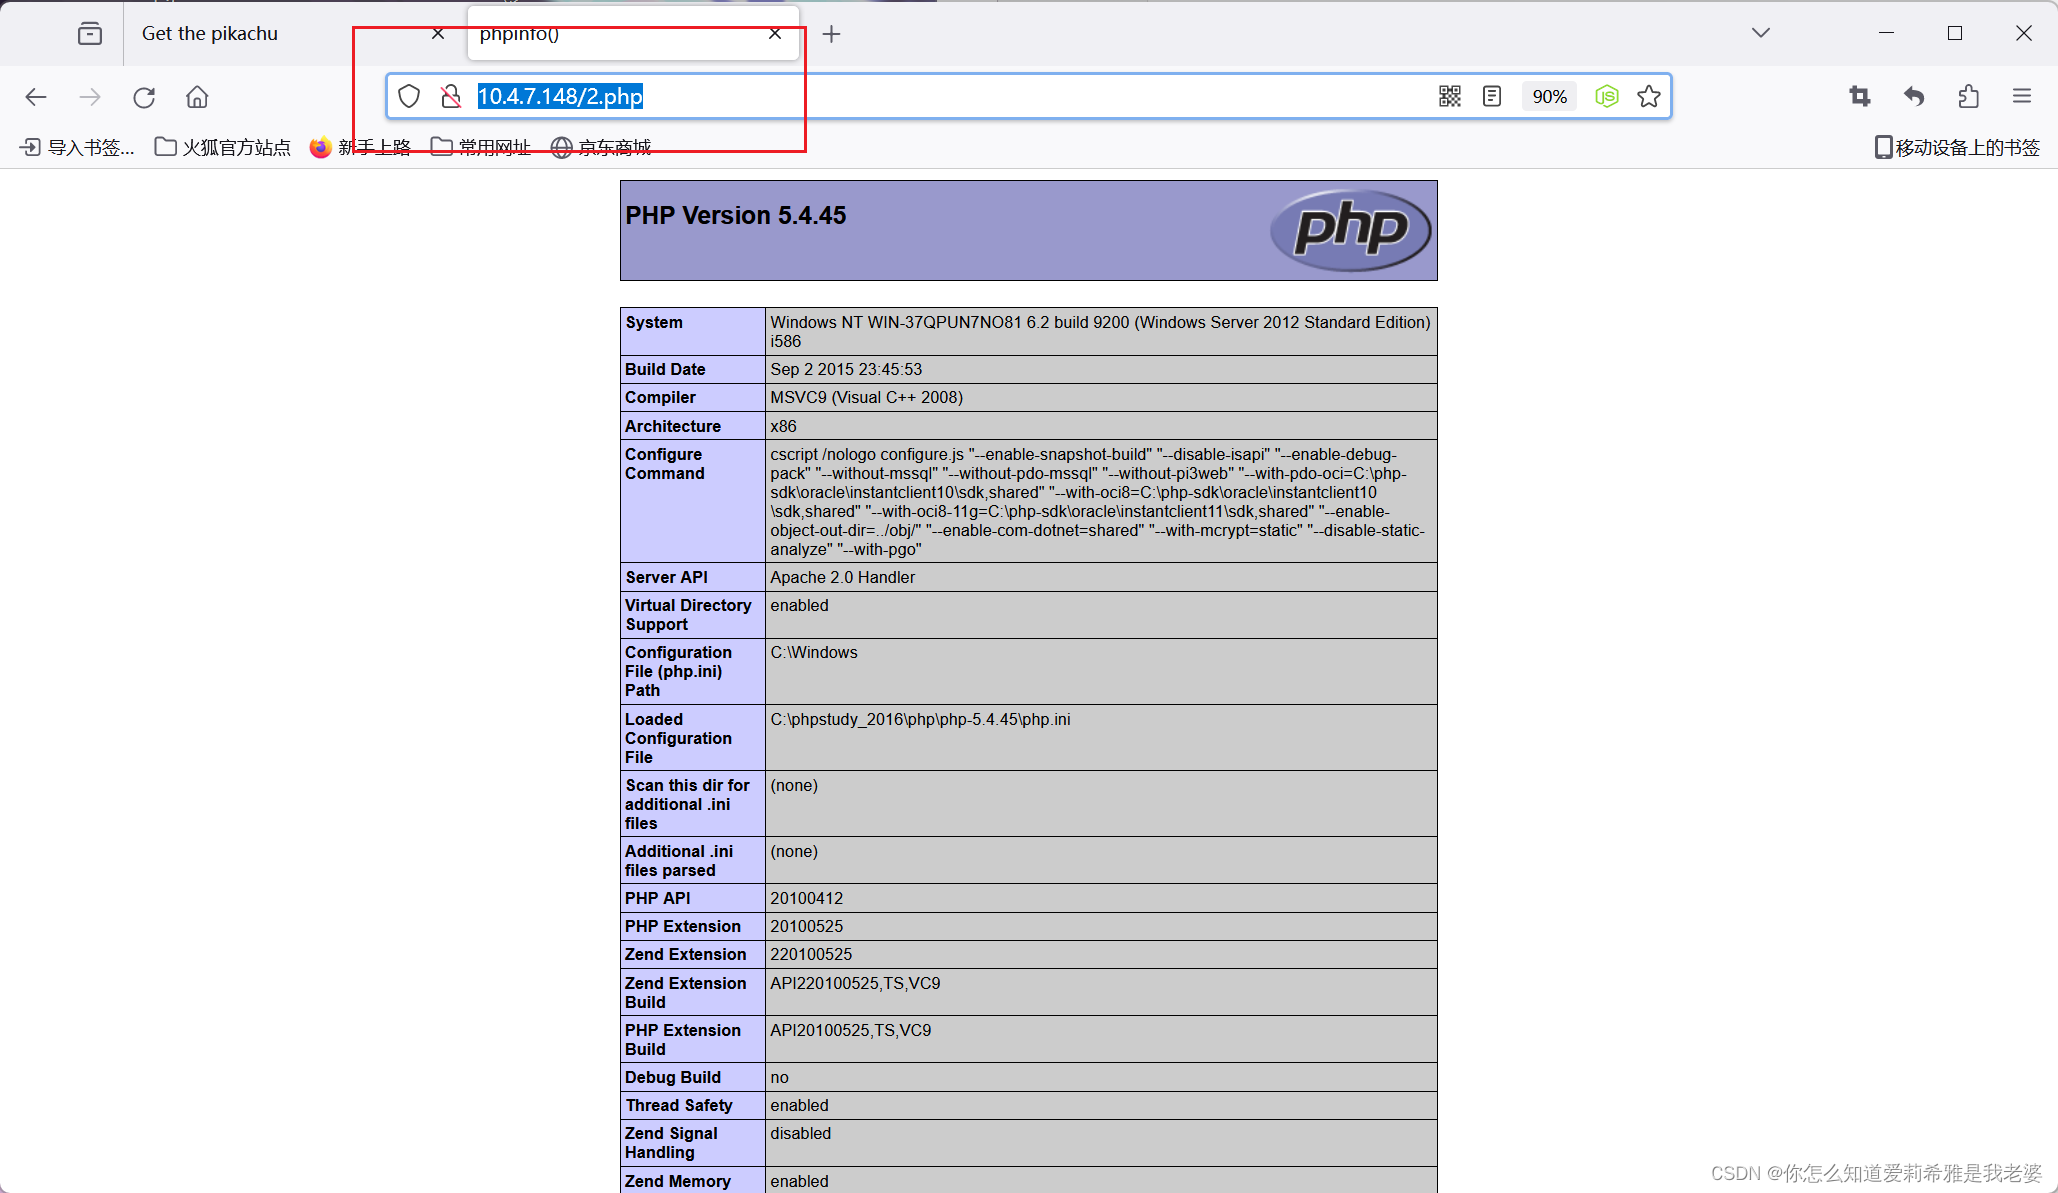Image resolution: width=2058 pixels, height=1193 pixels.
Task: Close the Get the pikachu tab
Action: (x=438, y=33)
